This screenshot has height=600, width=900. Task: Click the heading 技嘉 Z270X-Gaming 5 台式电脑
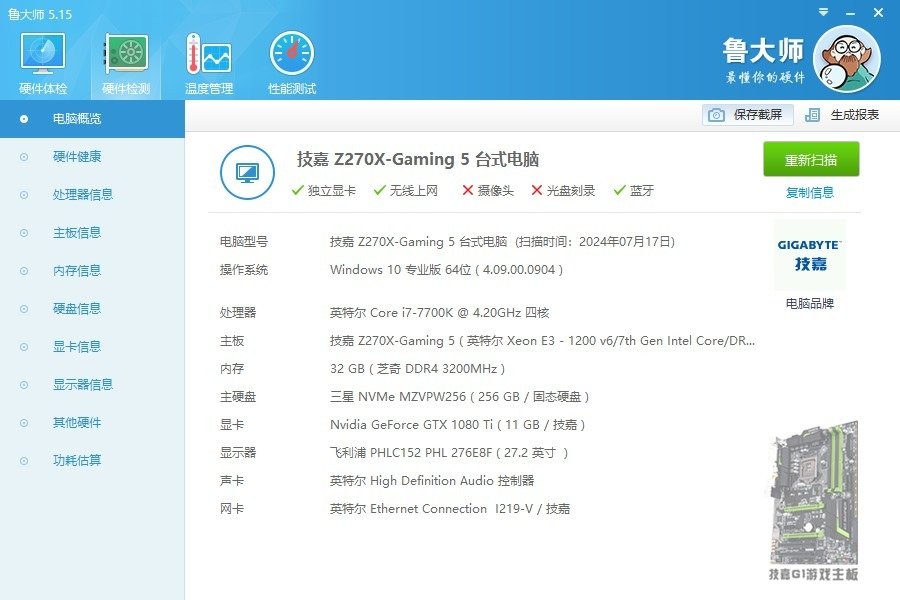point(418,159)
